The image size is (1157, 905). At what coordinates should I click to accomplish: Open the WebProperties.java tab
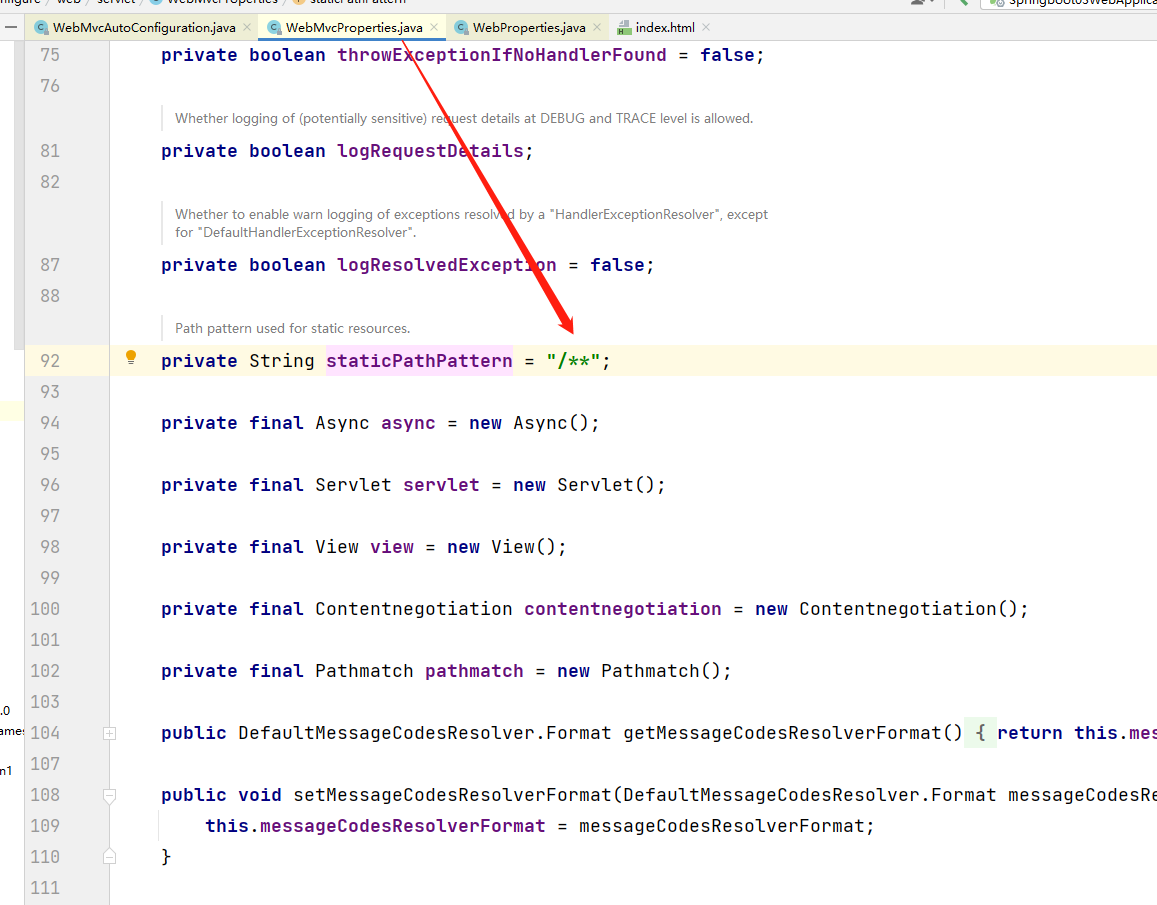[x=529, y=27]
